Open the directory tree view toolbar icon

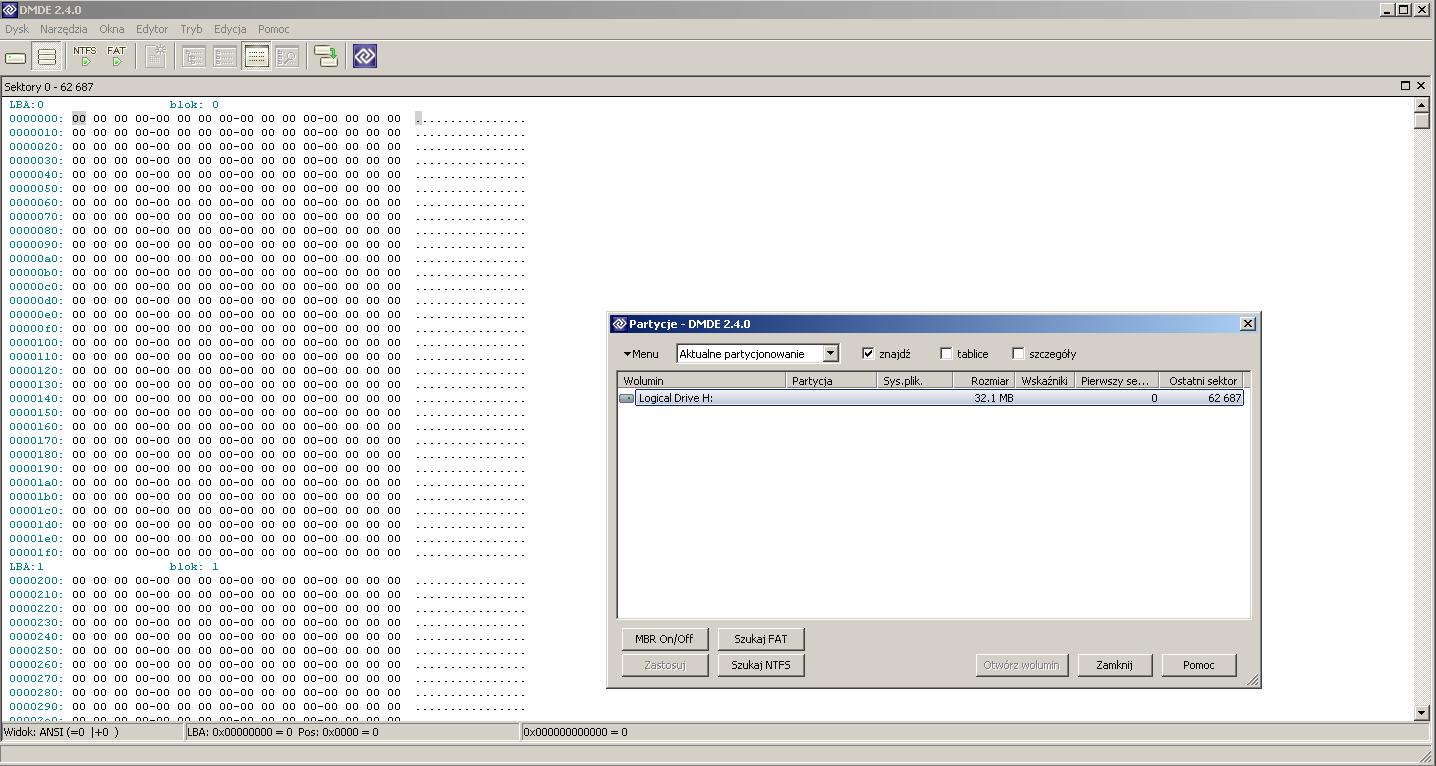(x=194, y=57)
